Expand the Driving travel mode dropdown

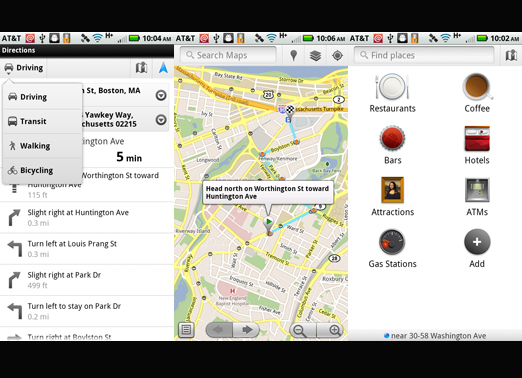[23, 68]
